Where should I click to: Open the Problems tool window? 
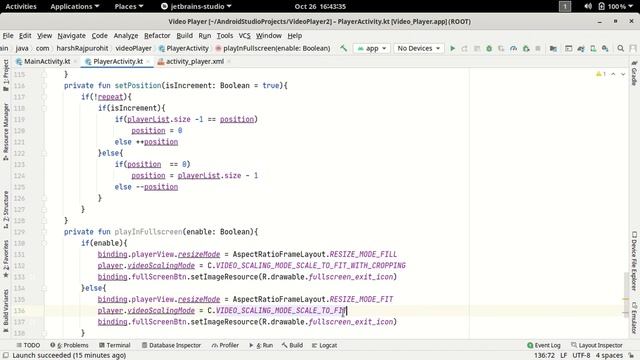pyautogui.click(x=69, y=345)
